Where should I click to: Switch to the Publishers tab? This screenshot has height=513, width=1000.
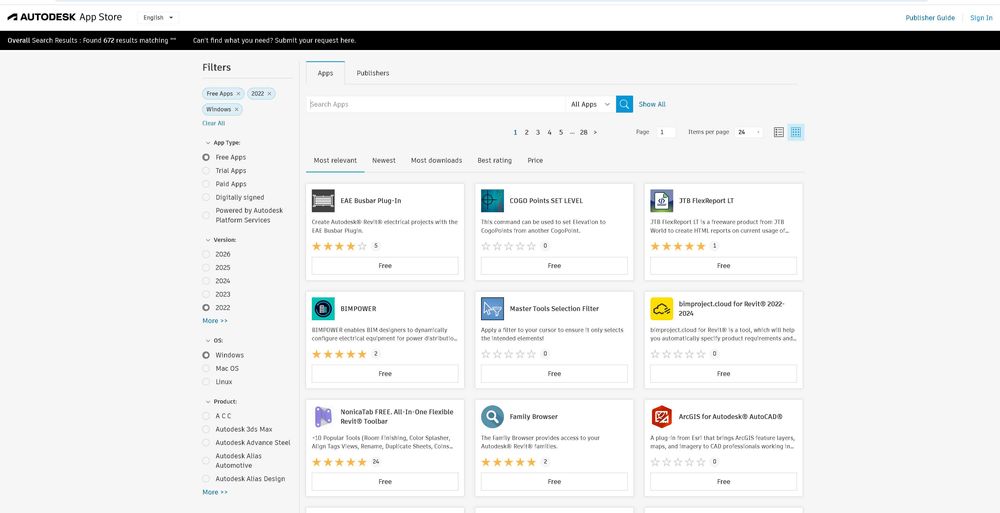pos(373,73)
